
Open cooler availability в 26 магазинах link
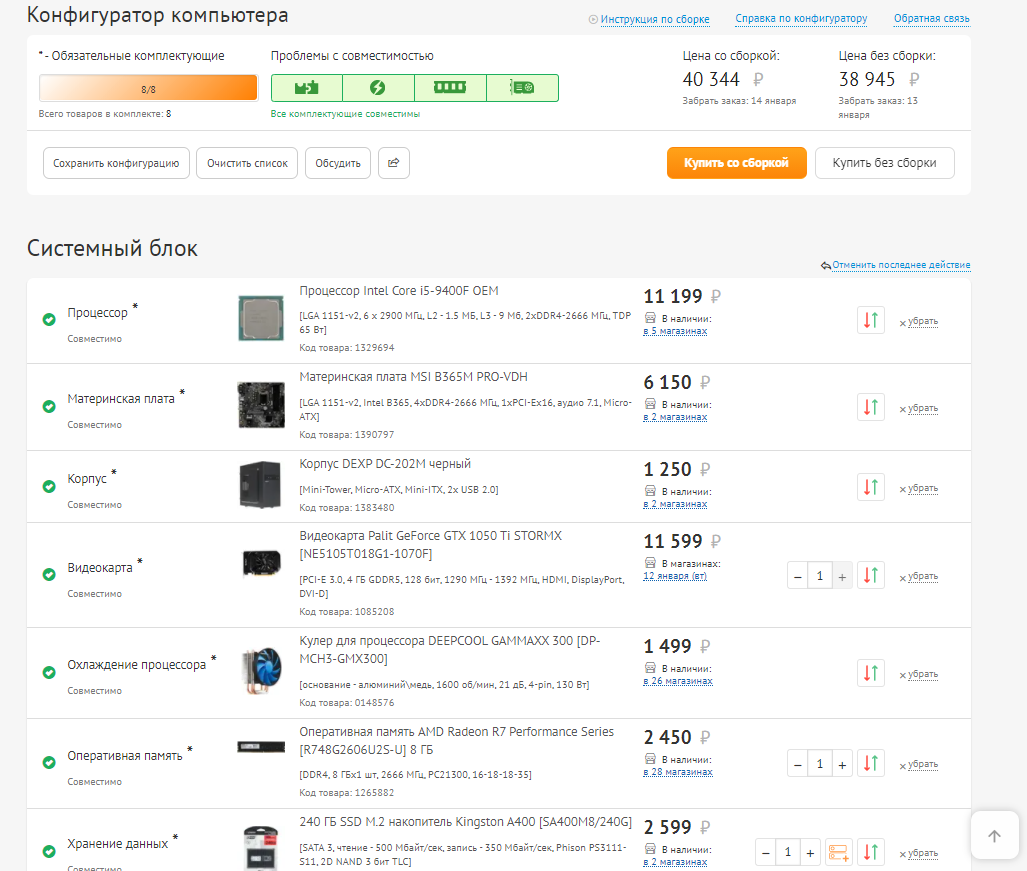pyautogui.click(x=678, y=681)
